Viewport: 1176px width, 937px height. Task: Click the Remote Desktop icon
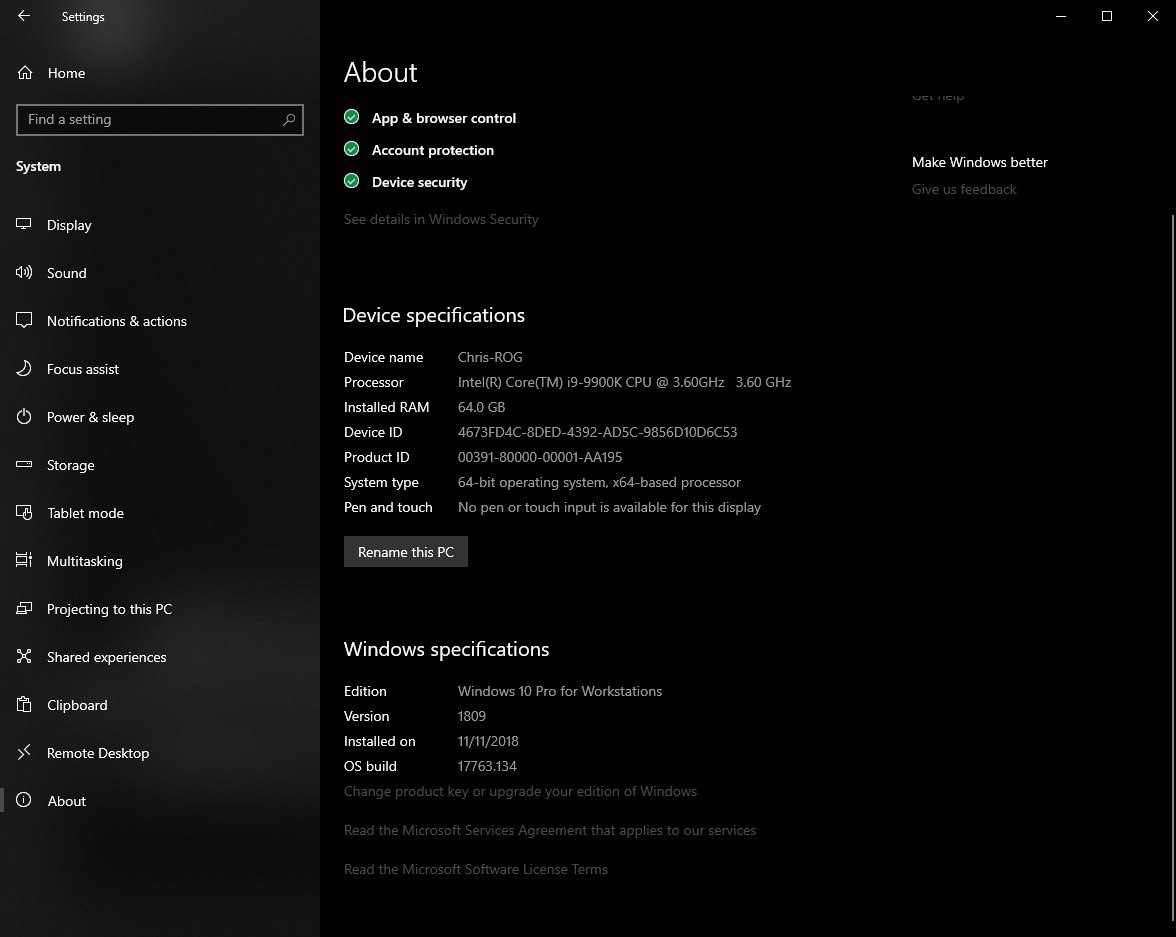point(24,752)
